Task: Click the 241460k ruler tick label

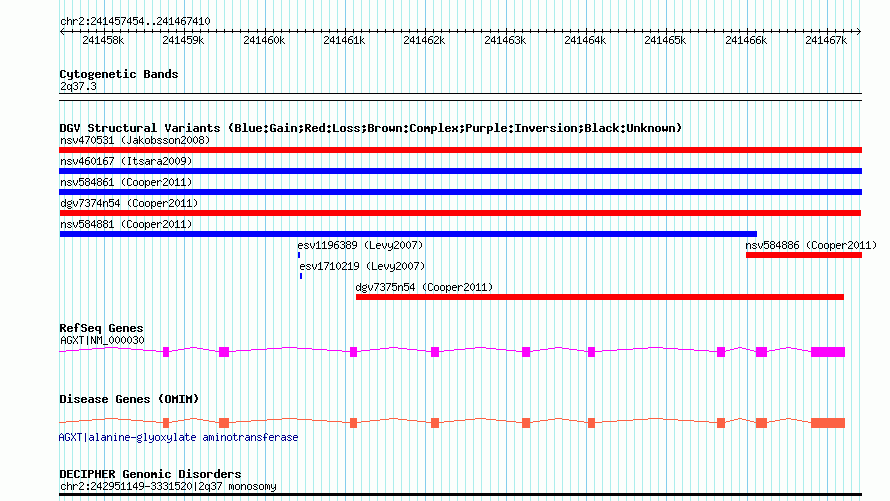Action: [264, 40]
